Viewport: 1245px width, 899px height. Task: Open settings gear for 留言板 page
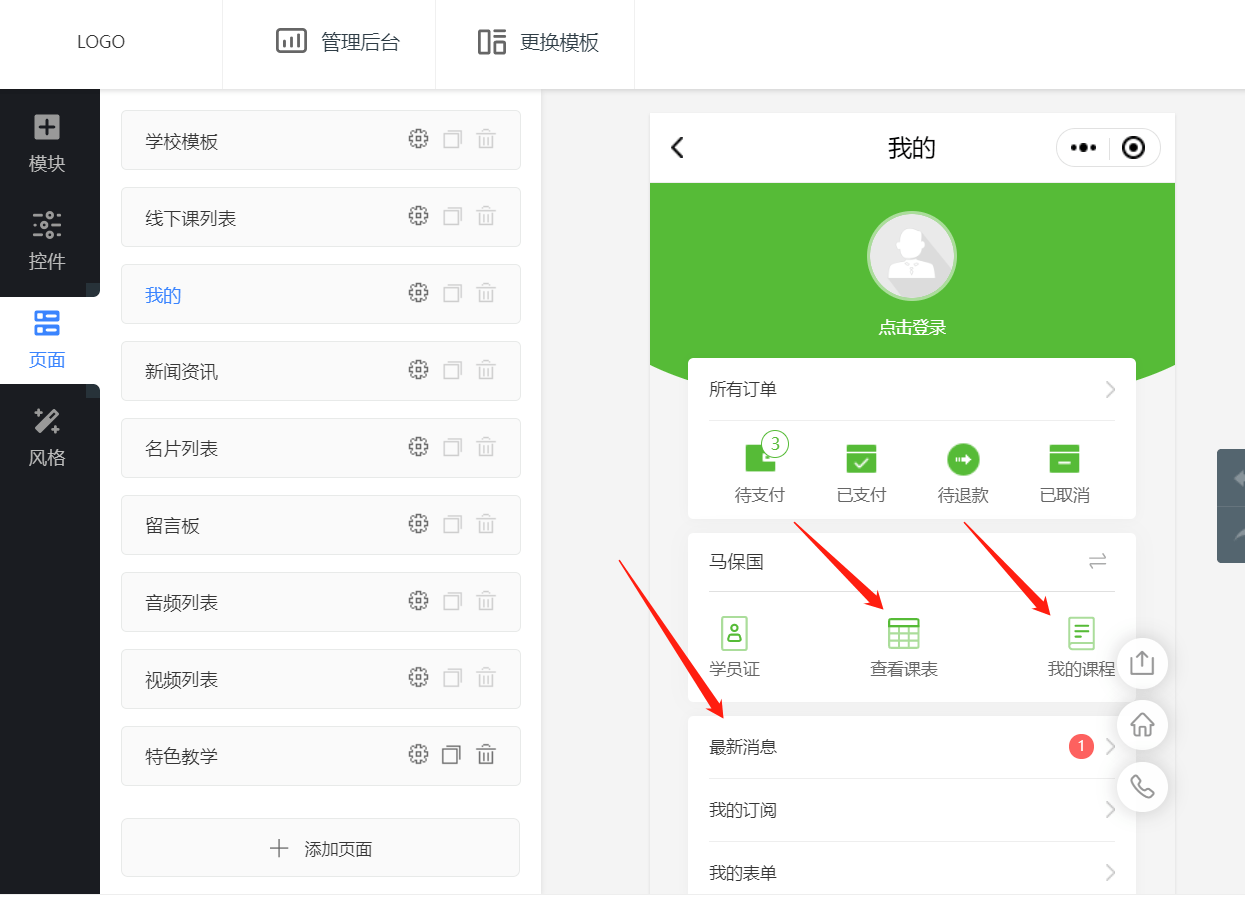click(x=418, y=524)
